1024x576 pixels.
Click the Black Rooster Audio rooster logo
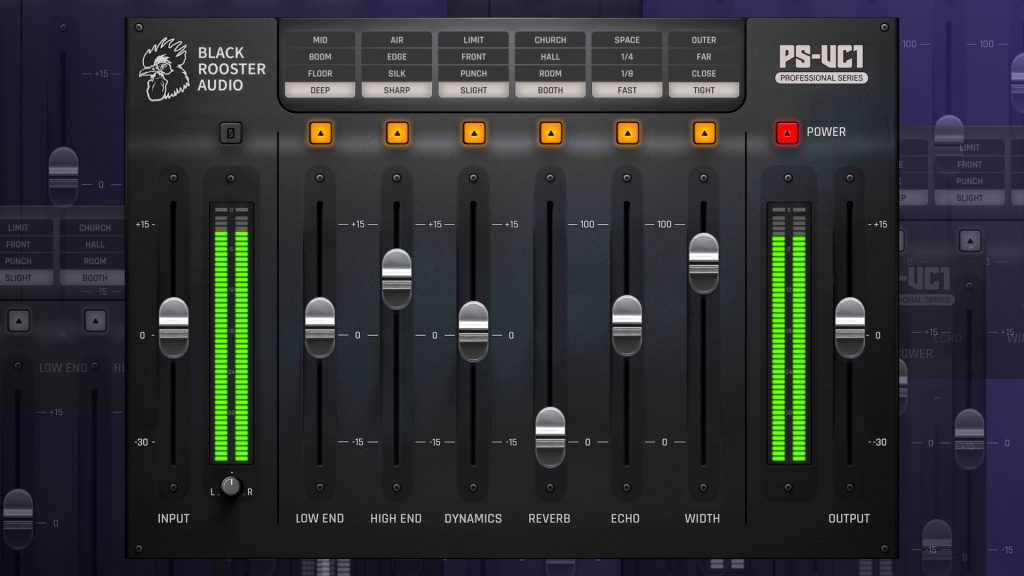165,69
